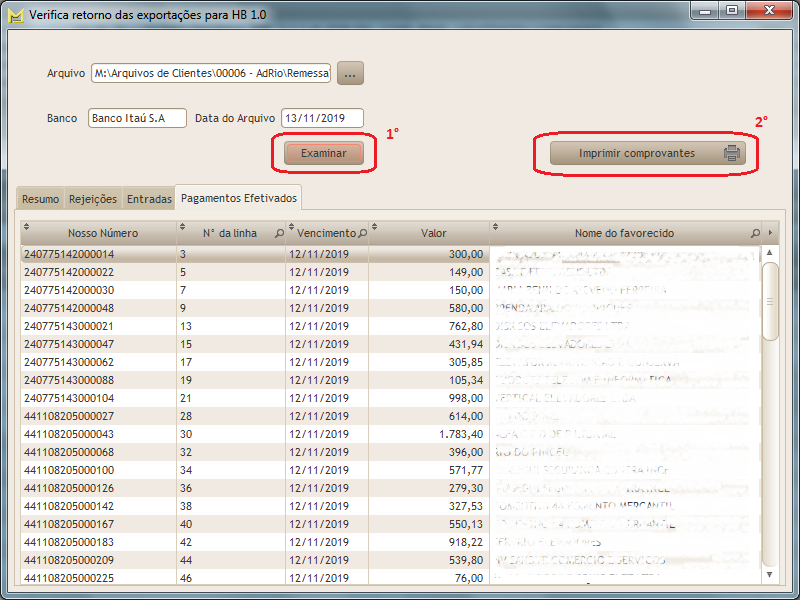
Task: Click the sort arrows in Nº da linha header
Action: tap(181, 227)
